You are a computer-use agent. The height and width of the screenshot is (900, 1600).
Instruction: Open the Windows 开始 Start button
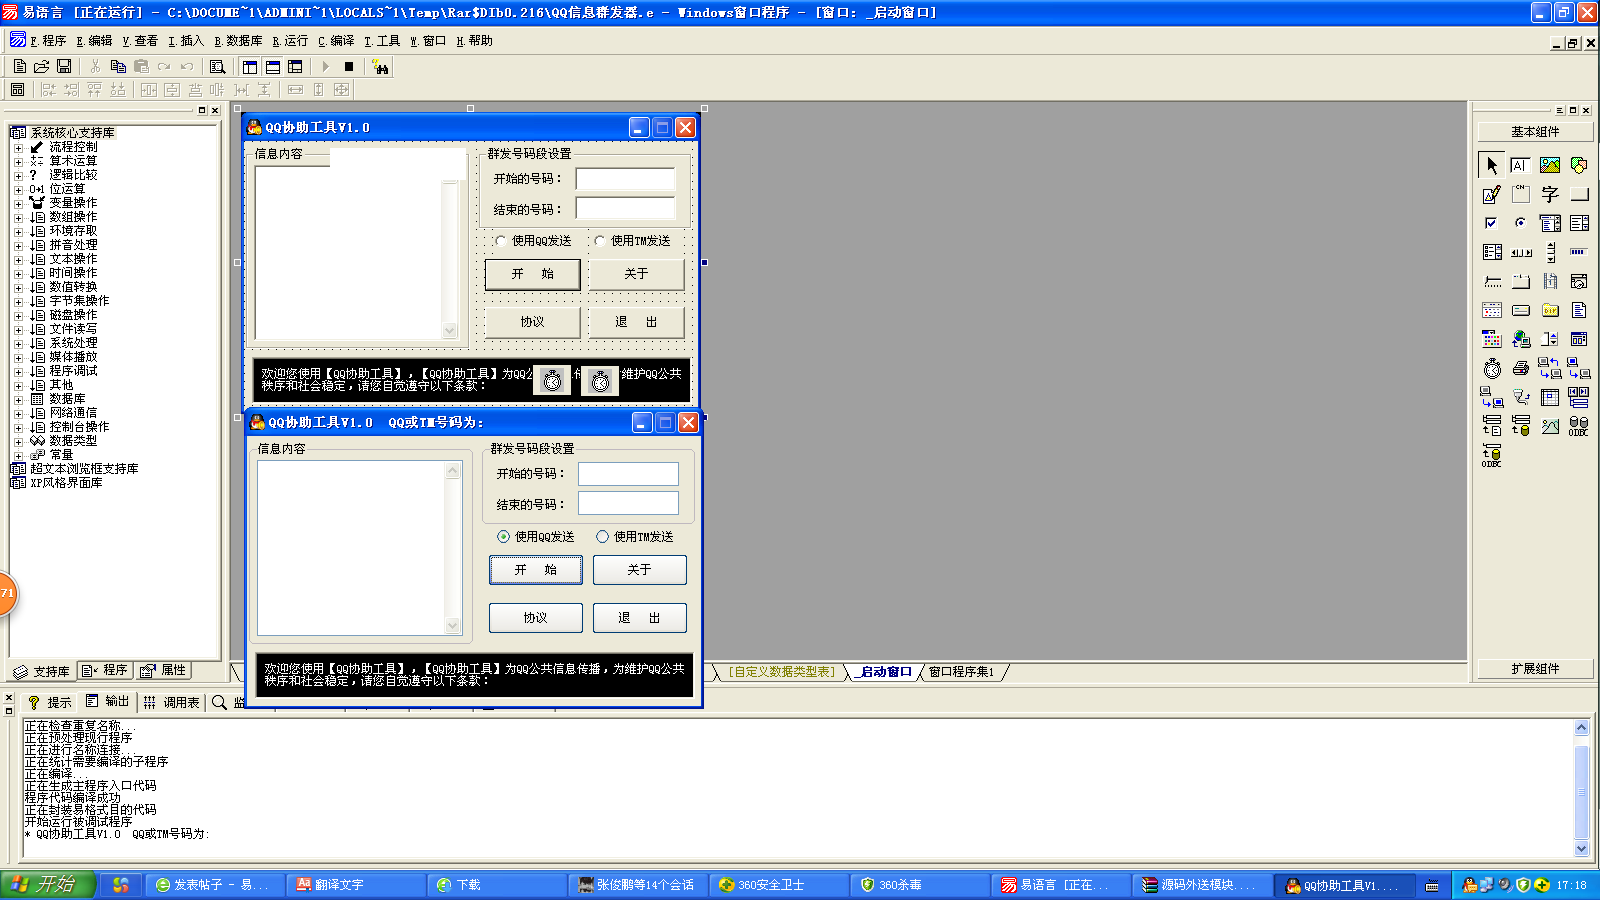click(x=47, y=885)
